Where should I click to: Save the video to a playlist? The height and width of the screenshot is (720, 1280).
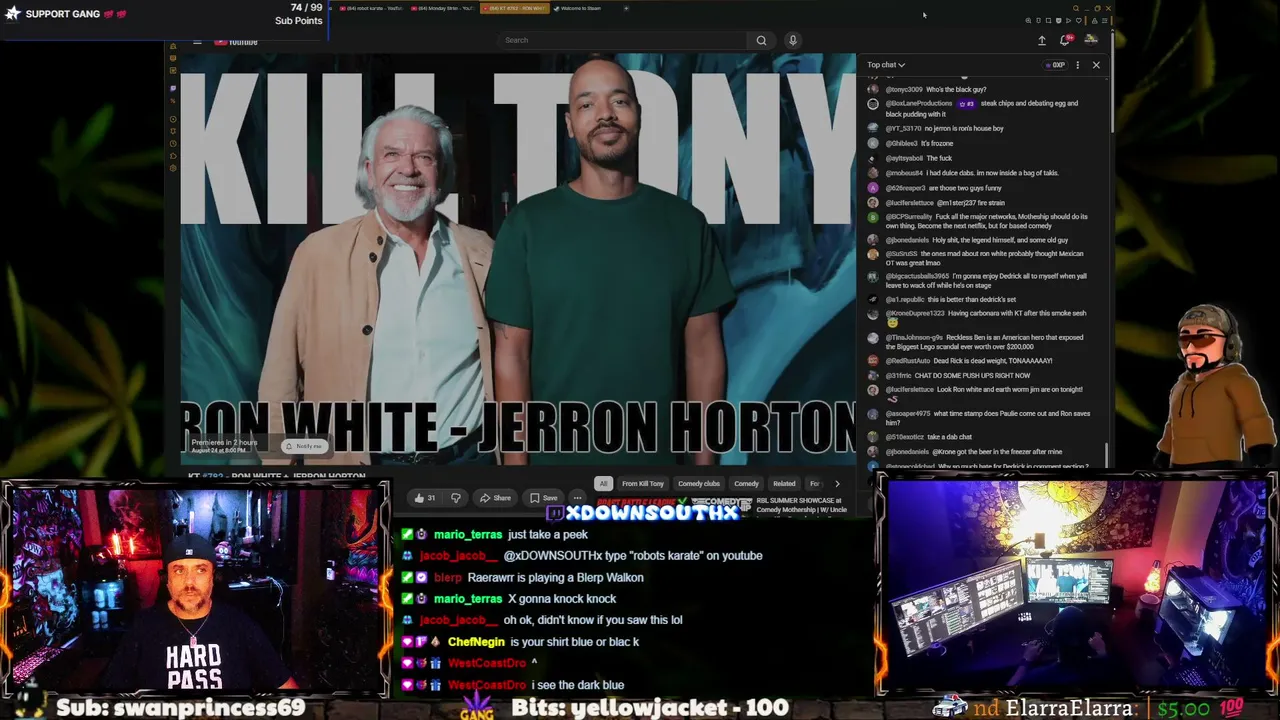click(x=544, y=498)
